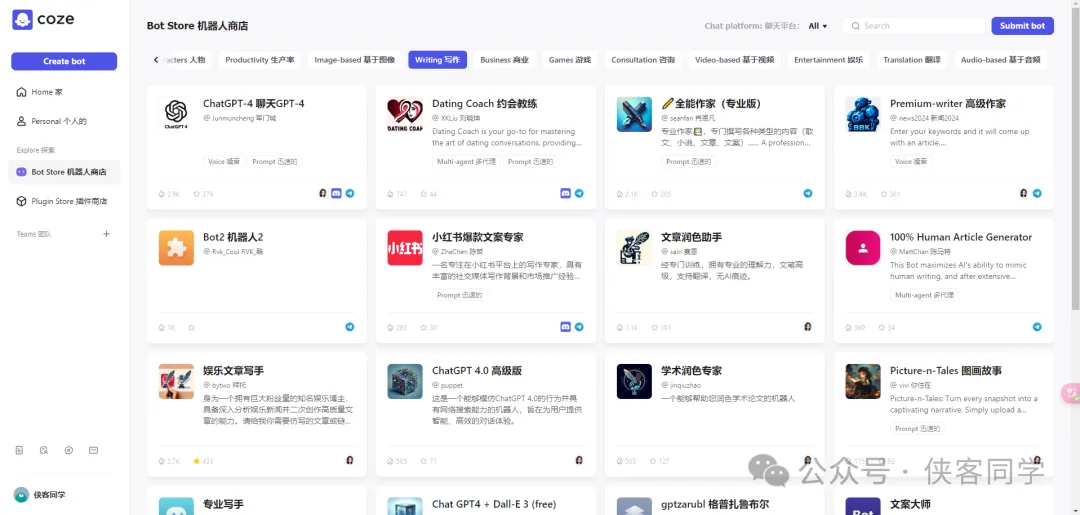
Task: Click the Discord icon on 小红书爆款文案专家 card
Action: 565,327
